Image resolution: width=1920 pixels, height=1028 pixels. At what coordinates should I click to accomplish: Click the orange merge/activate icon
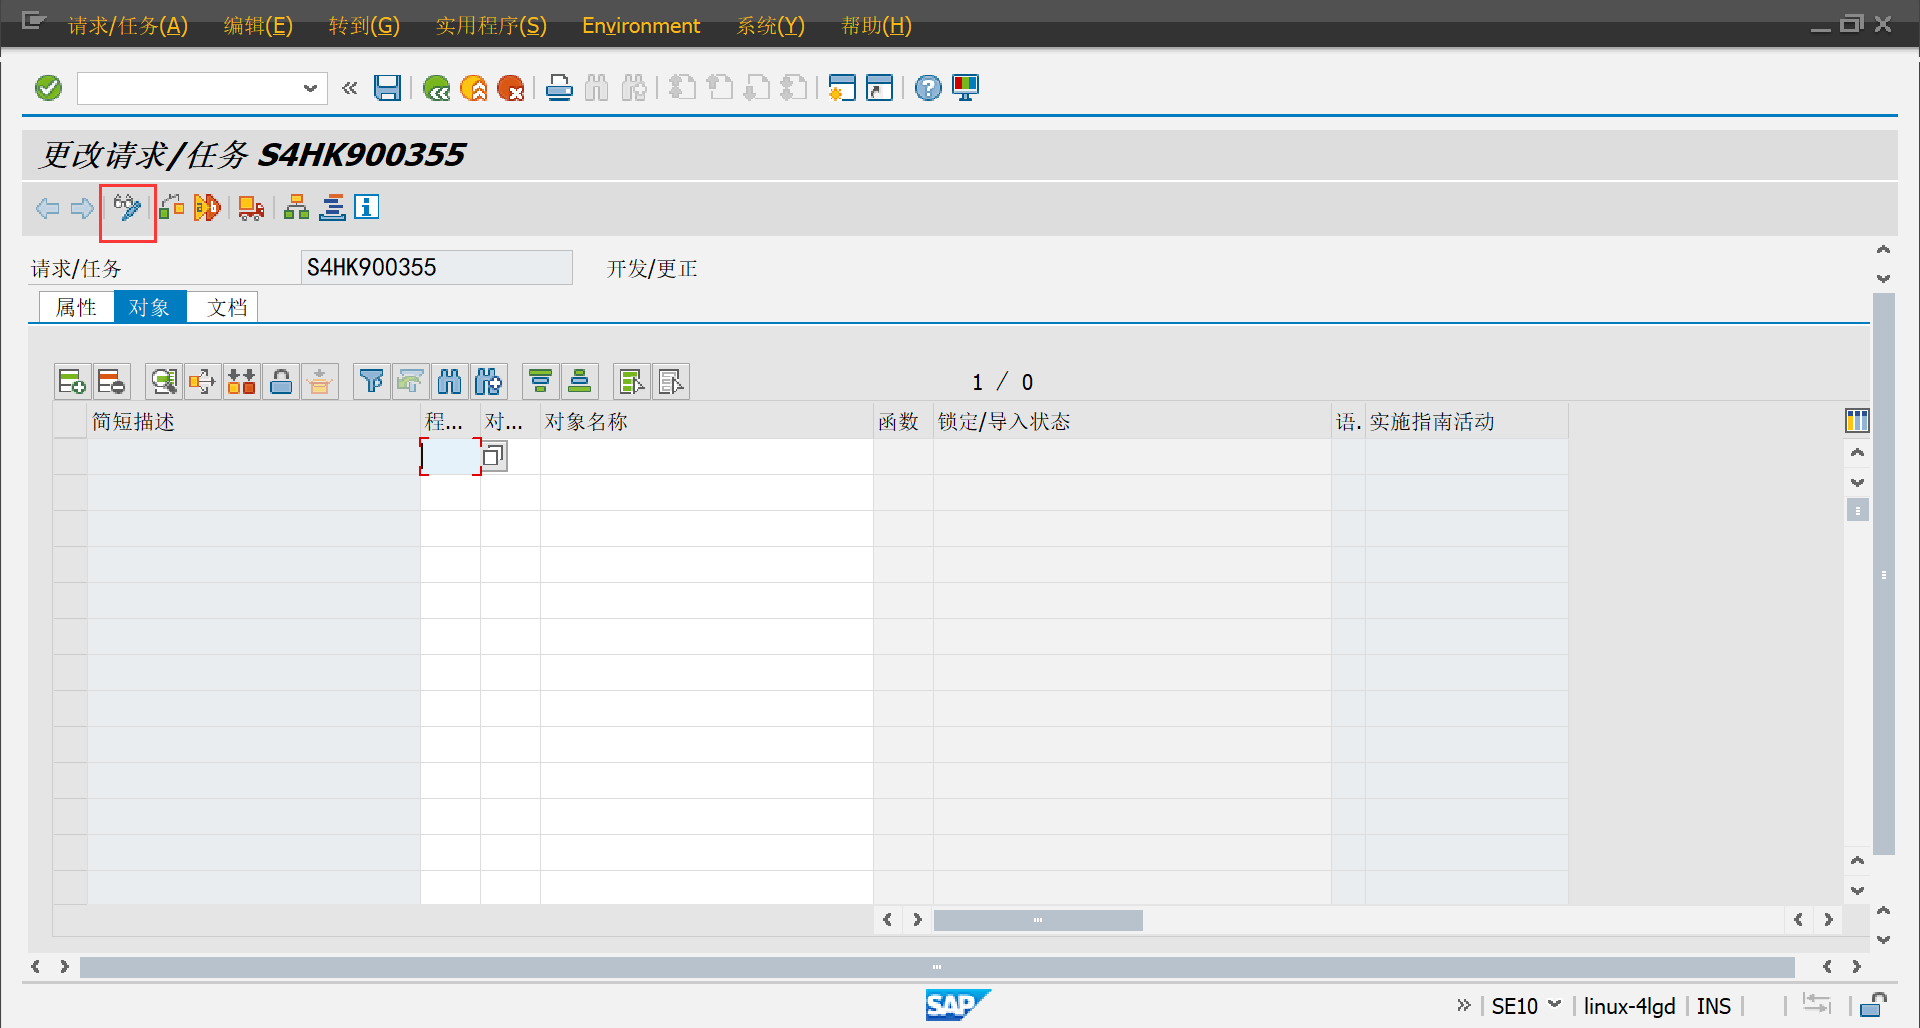point(207,208)
